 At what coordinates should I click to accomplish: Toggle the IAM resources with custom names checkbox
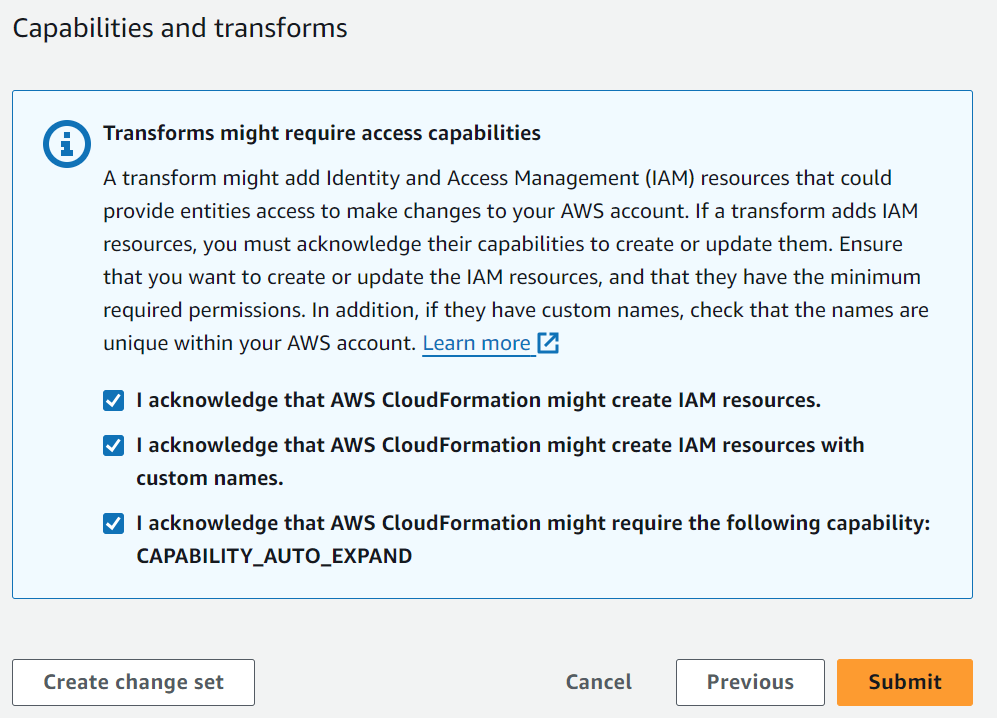114,446
